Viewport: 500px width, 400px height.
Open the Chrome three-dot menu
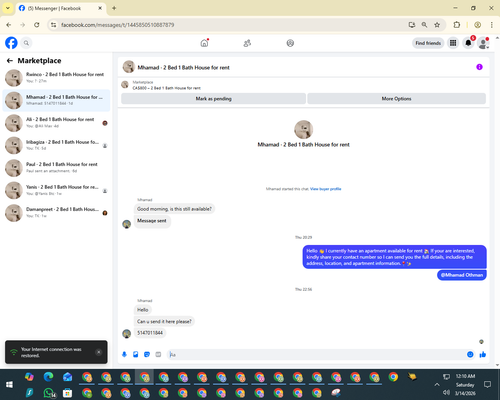point(492,25)
